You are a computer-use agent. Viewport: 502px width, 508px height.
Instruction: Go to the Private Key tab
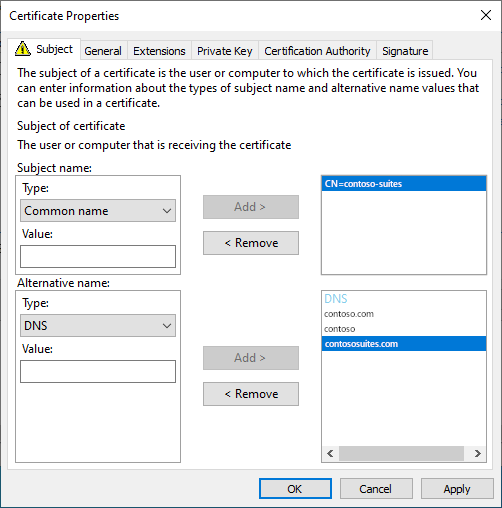224,51
